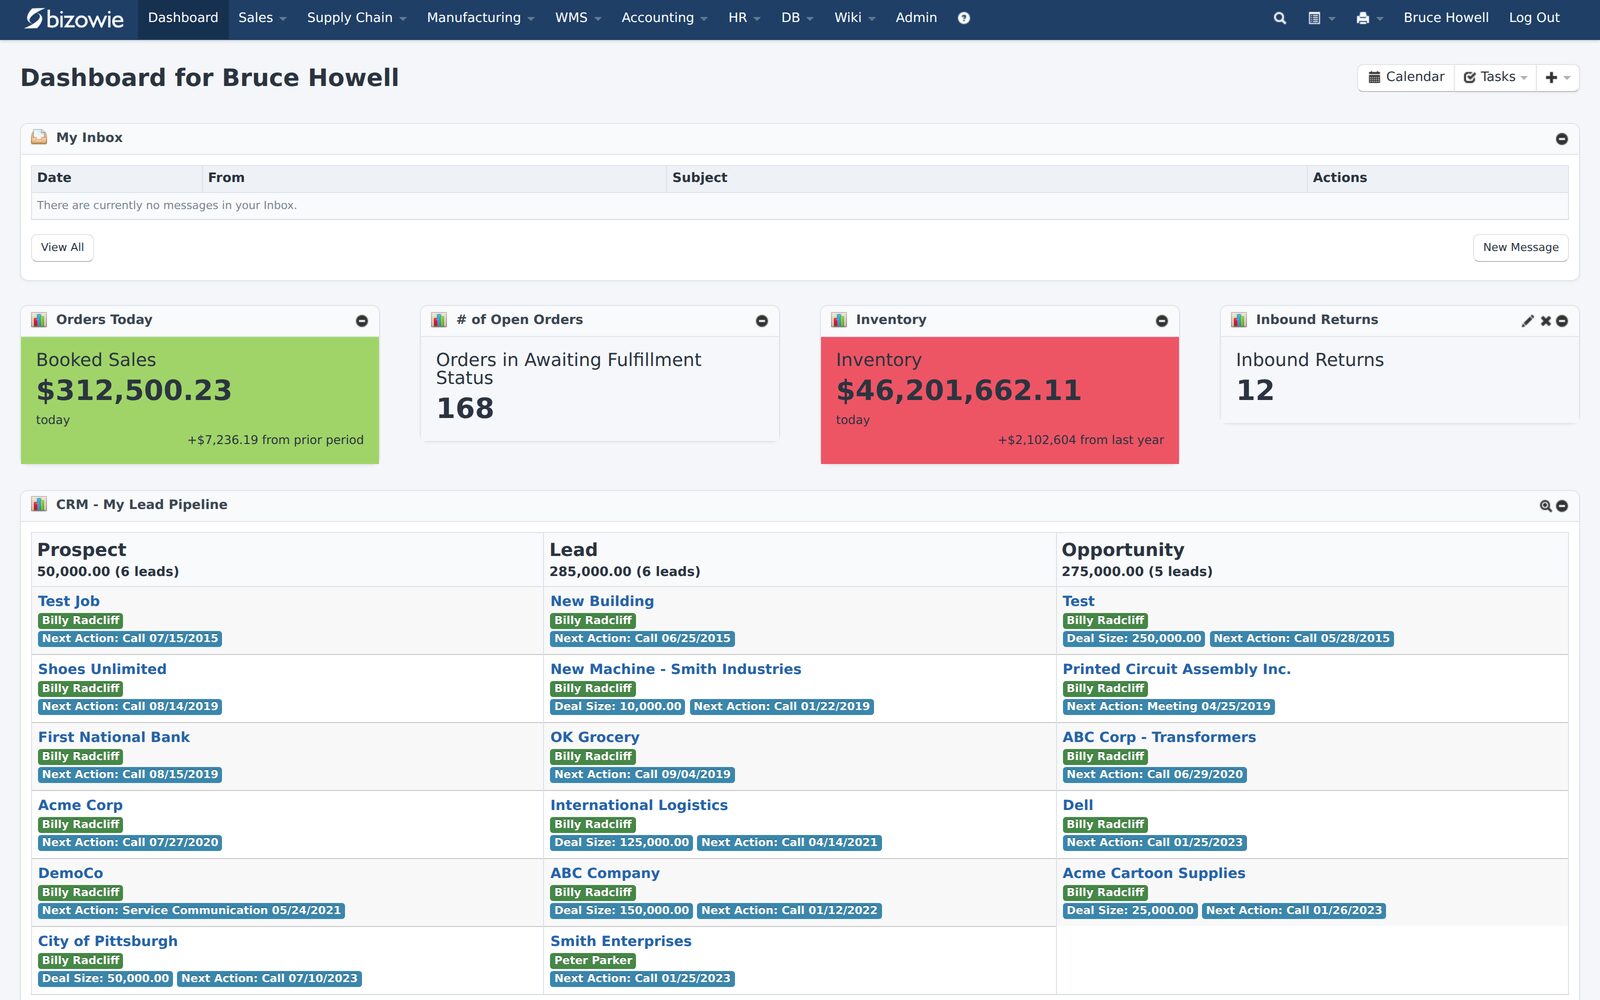Expand the Supply Chain menu
Viewport: 1600px width, 1000px height.
tap(356, 18)
